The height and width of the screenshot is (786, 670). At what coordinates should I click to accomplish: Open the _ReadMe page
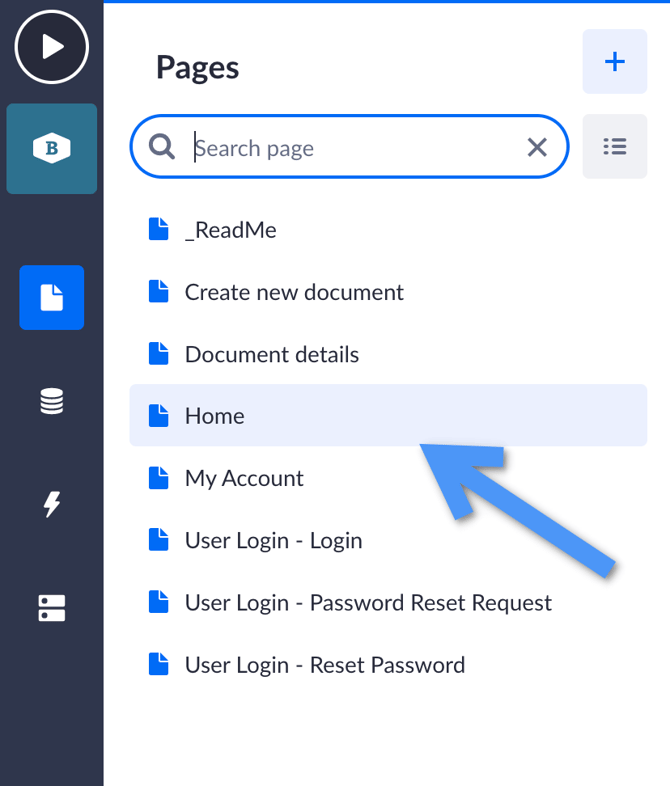click(230, 230)
